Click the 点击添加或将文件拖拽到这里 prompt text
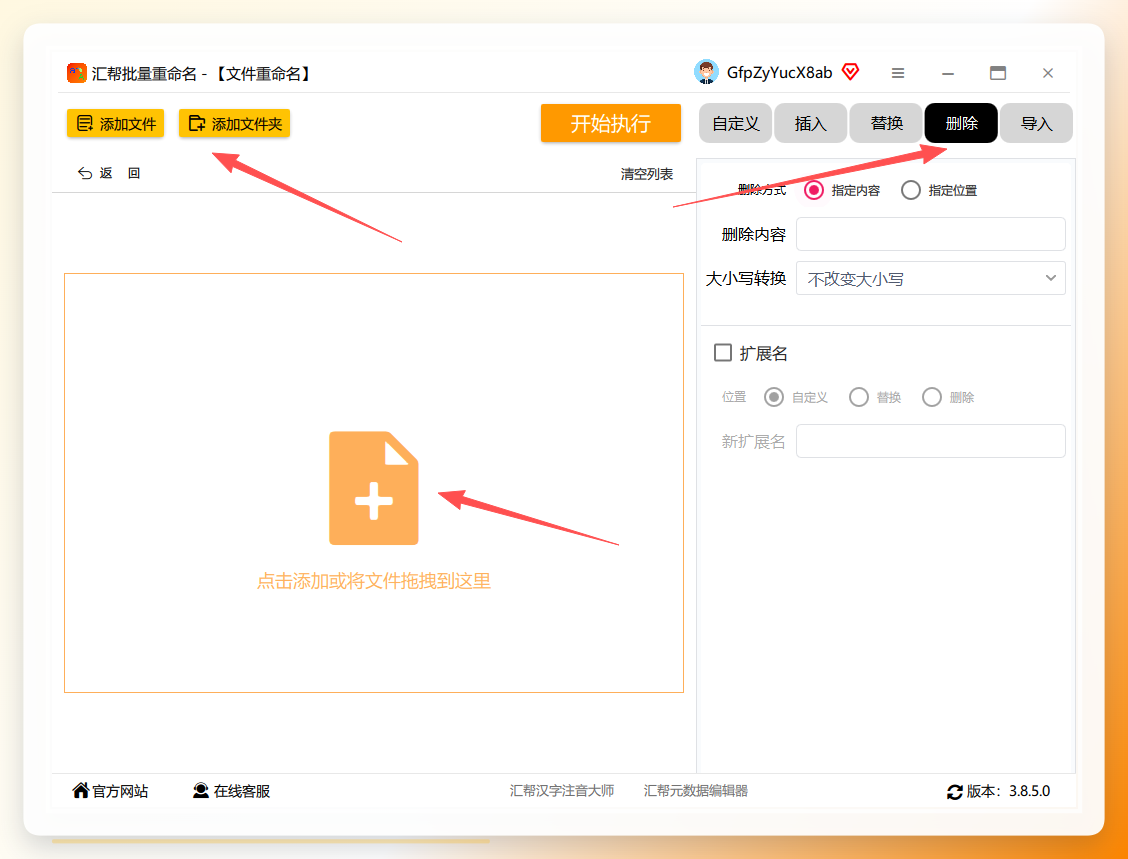 point(373,581)
